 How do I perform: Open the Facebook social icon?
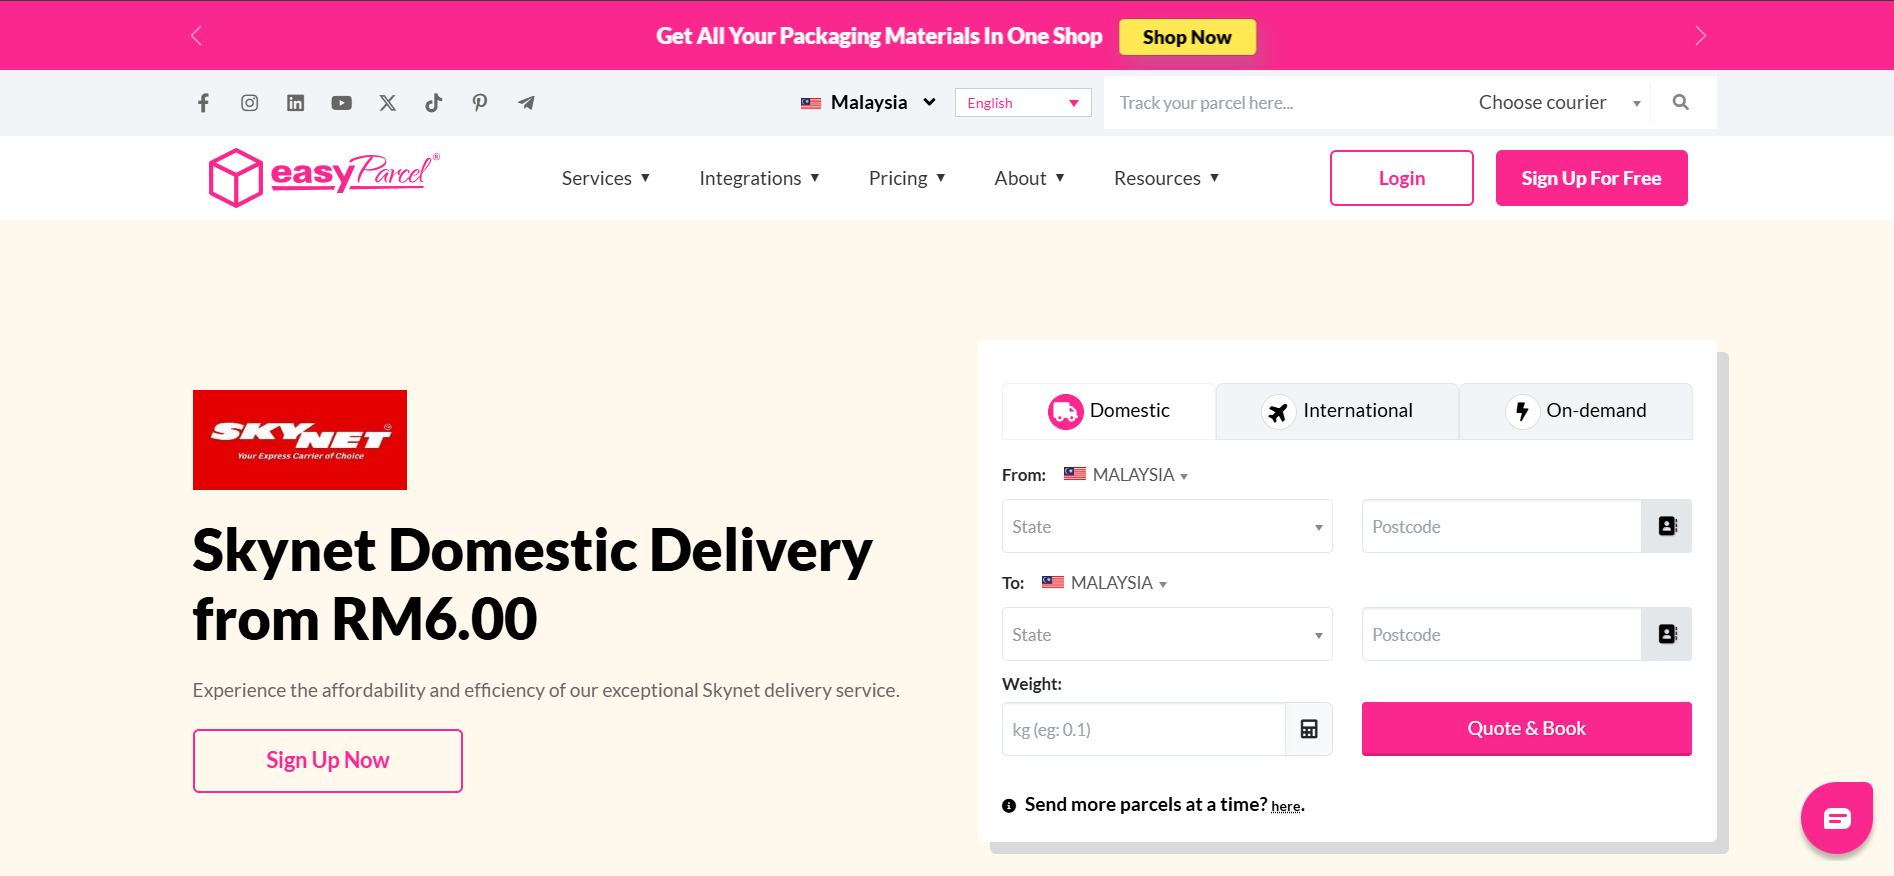pyautogui.click(x=203, y=103)
